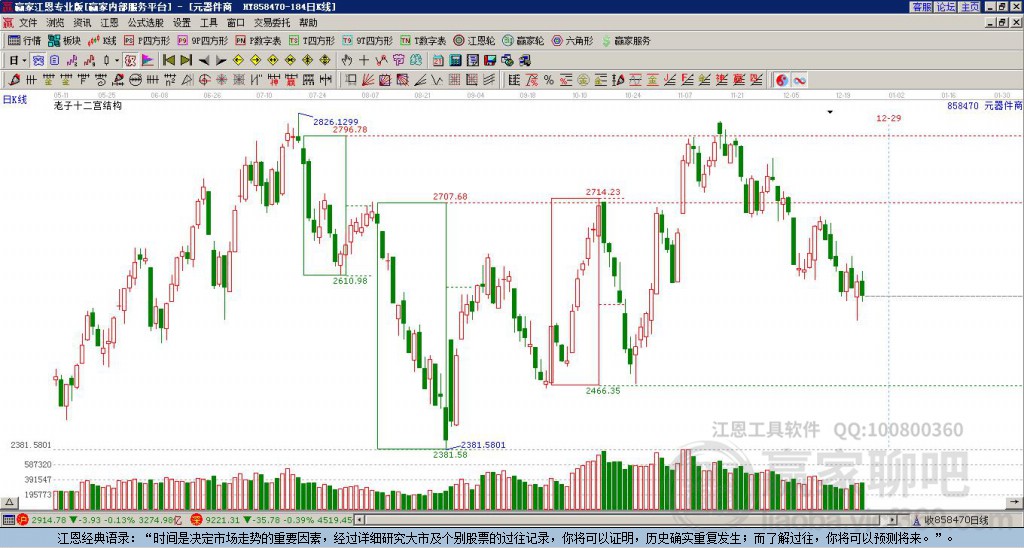Screen dimensions: 1024x548
Task: Open the calculator icon
Action: (455, 61)
